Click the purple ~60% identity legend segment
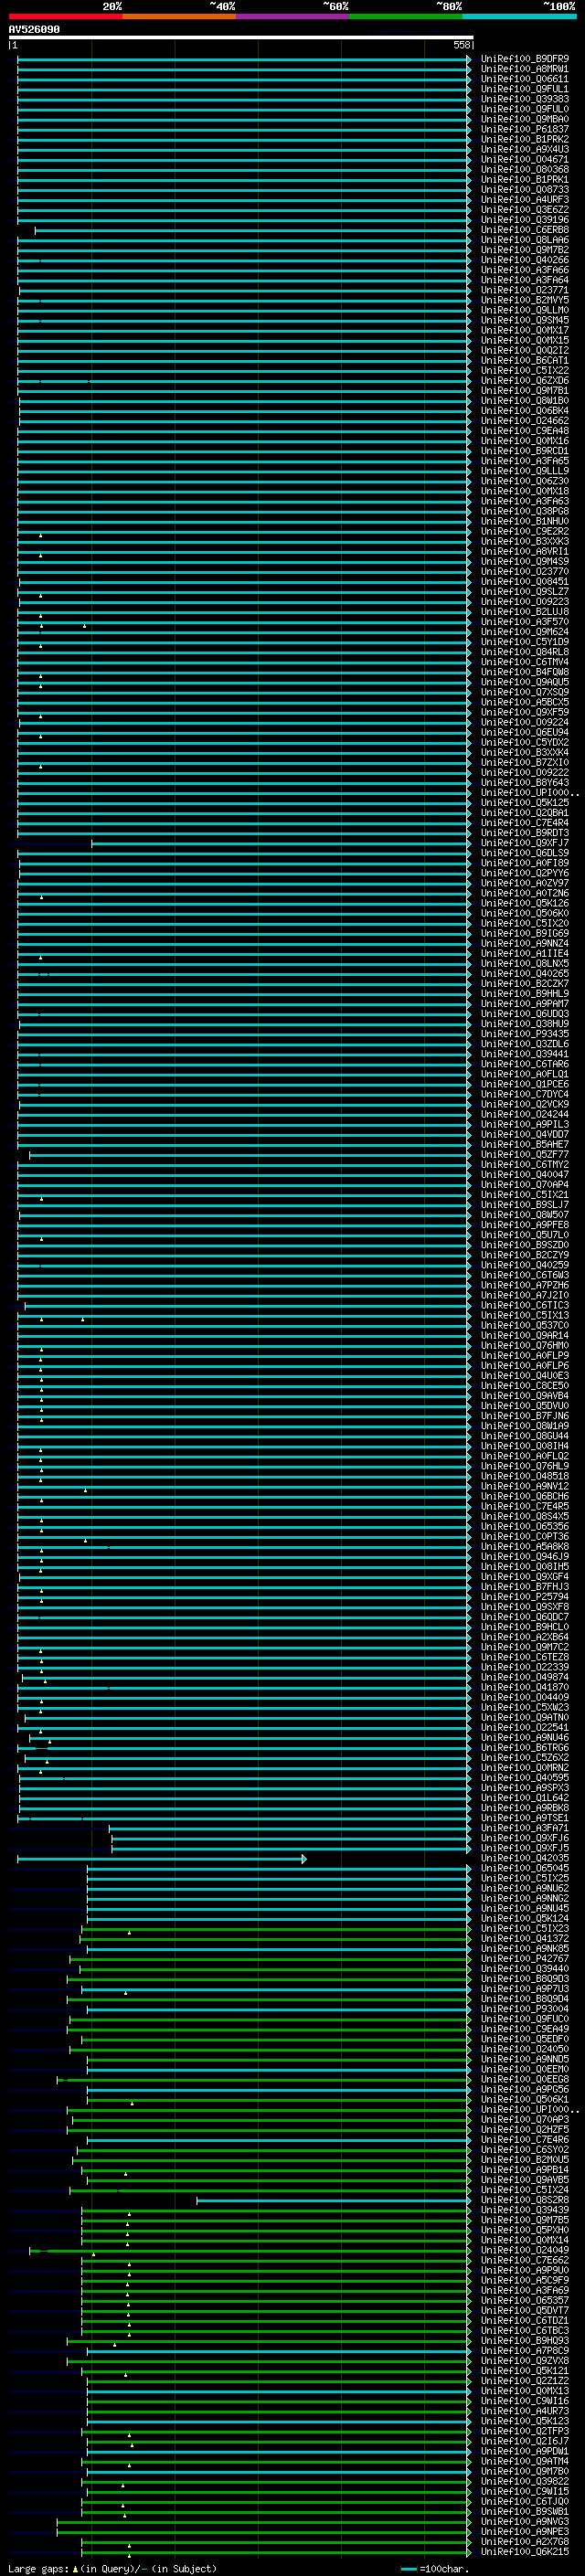 [293, 16]
